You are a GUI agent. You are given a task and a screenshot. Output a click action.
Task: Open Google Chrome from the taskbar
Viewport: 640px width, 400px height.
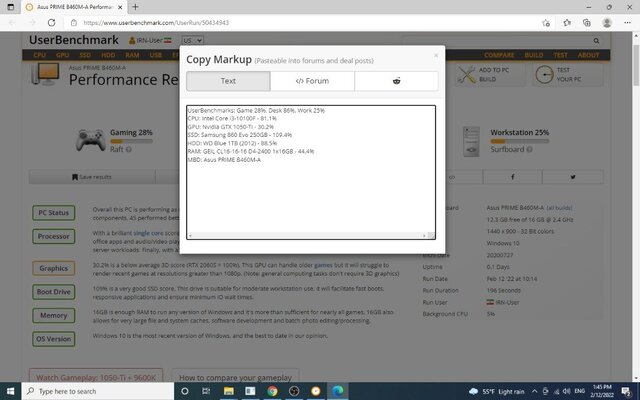(x=272, y=391)
